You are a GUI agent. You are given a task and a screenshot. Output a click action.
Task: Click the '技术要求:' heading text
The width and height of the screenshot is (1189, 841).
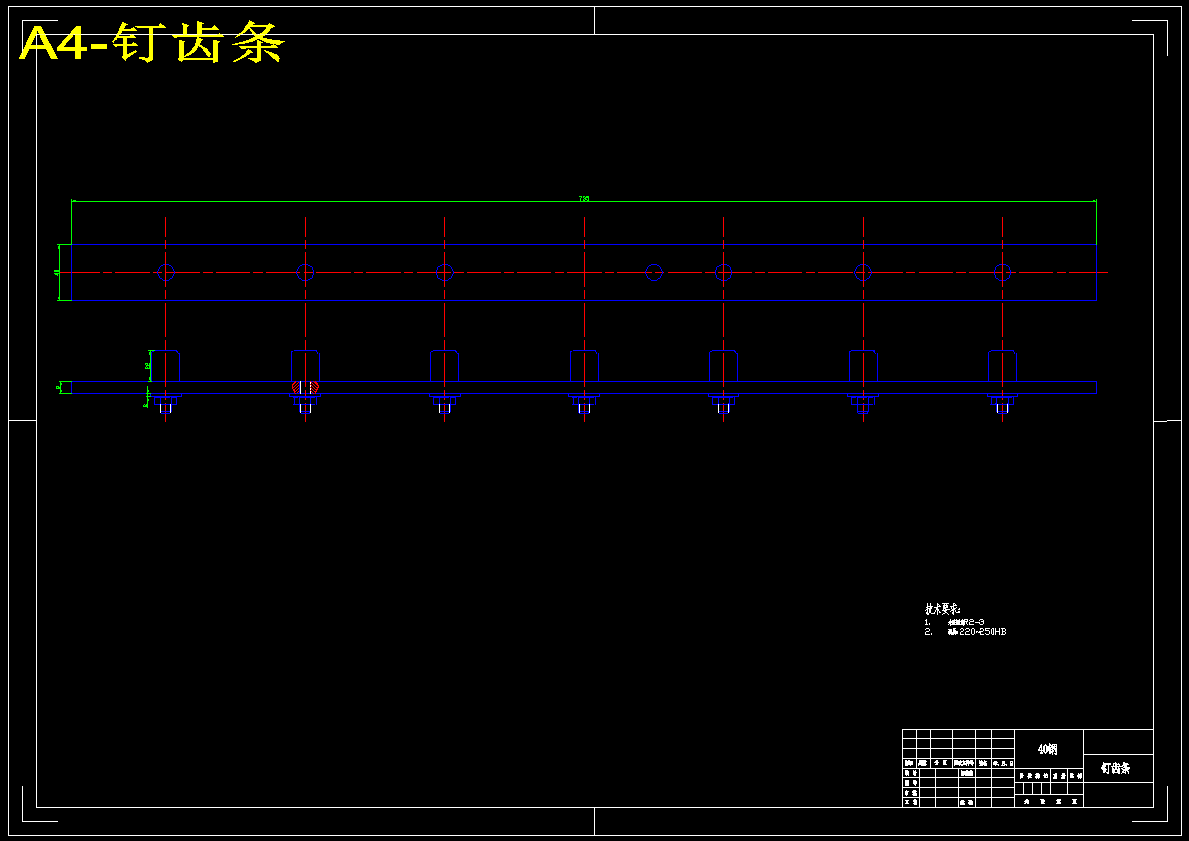tap(943, 609)
